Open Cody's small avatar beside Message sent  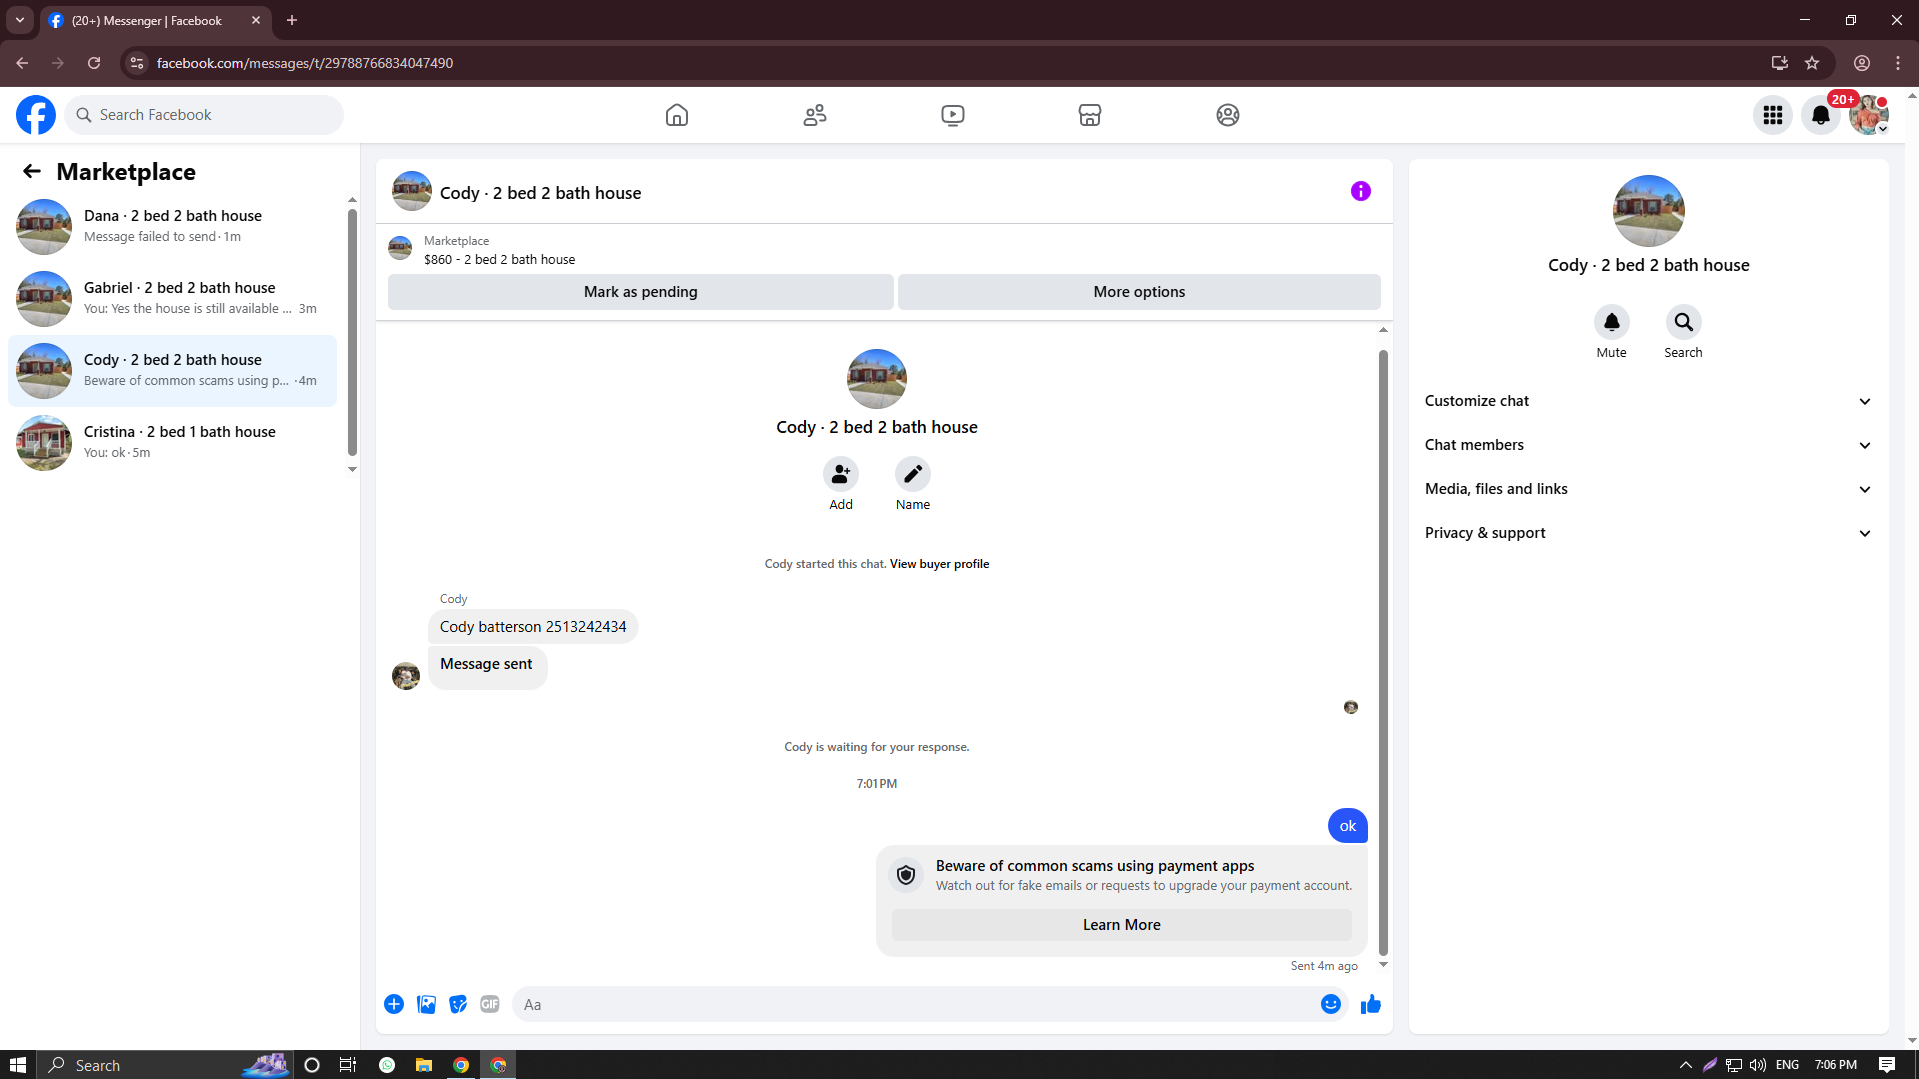click(x=406, y=676)
